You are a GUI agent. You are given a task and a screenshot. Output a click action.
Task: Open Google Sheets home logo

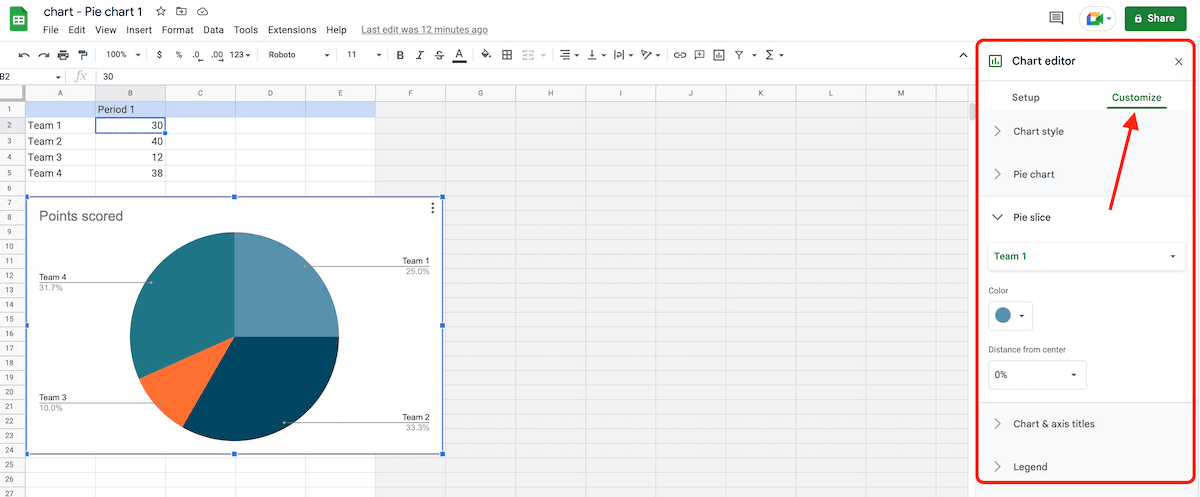(18, 18)
